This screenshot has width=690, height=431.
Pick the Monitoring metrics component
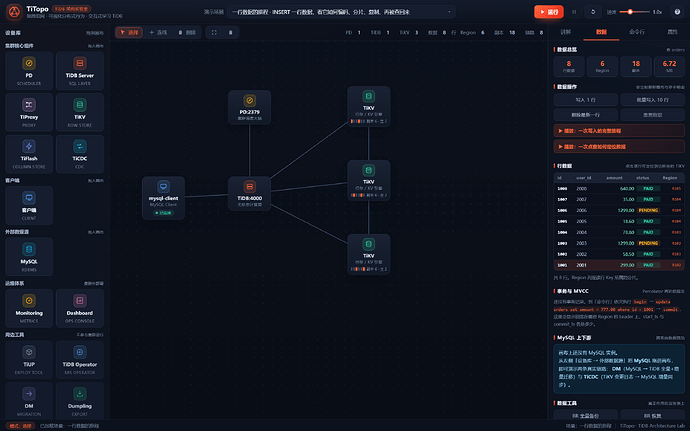point(29,308)
